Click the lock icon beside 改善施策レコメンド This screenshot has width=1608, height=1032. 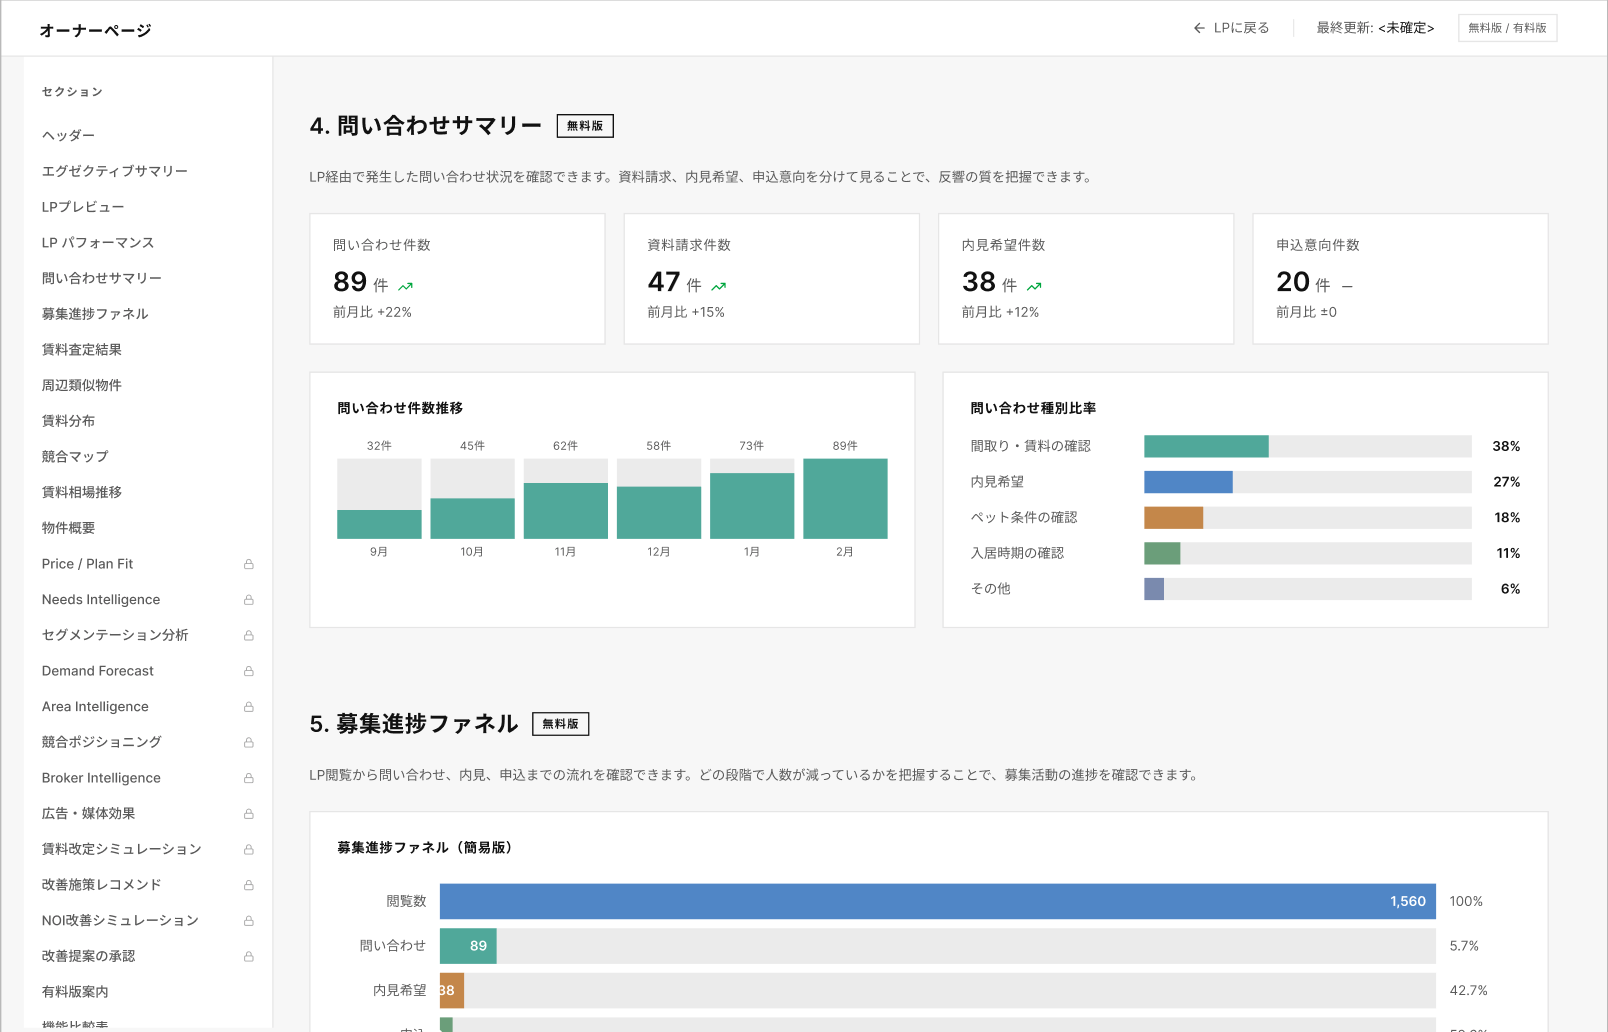click(249, 885)
